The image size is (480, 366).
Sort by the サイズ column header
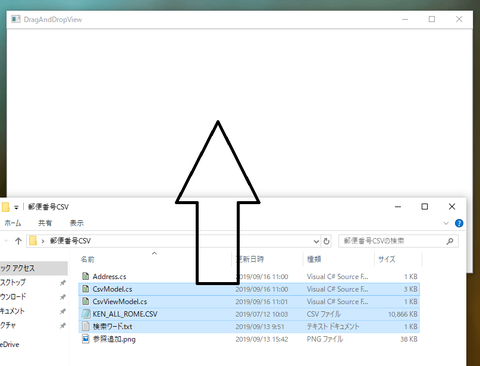pyautogui.click(x=387, y=259)
